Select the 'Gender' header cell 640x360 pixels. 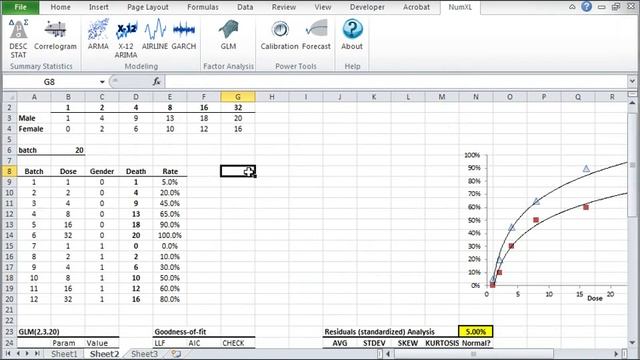point(102,171)
